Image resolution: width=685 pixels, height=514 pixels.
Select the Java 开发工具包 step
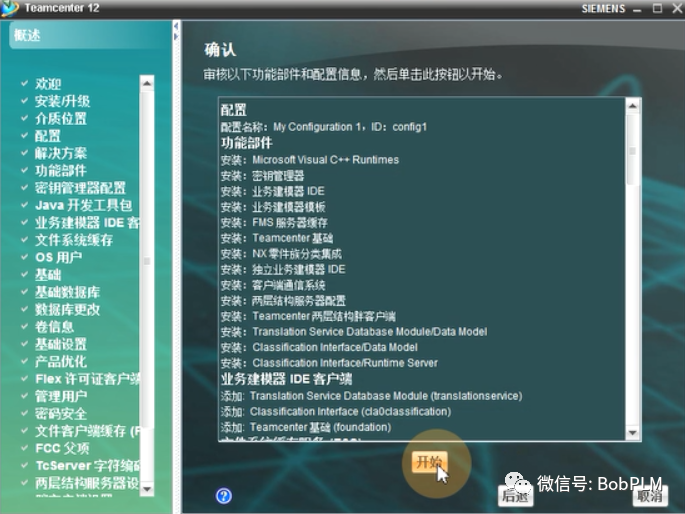[83, 205]
